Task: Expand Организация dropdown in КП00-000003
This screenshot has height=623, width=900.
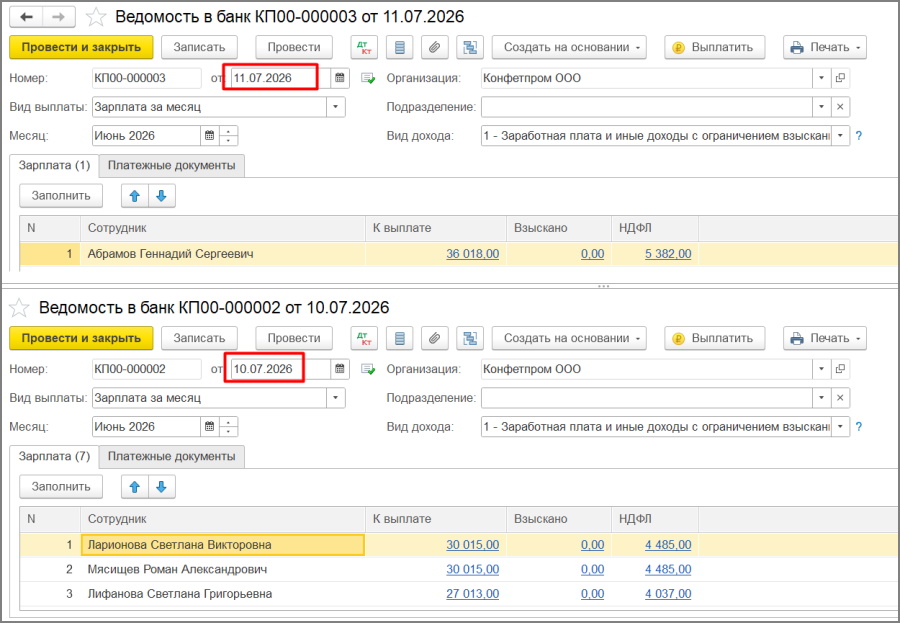Action: point(821,78)
